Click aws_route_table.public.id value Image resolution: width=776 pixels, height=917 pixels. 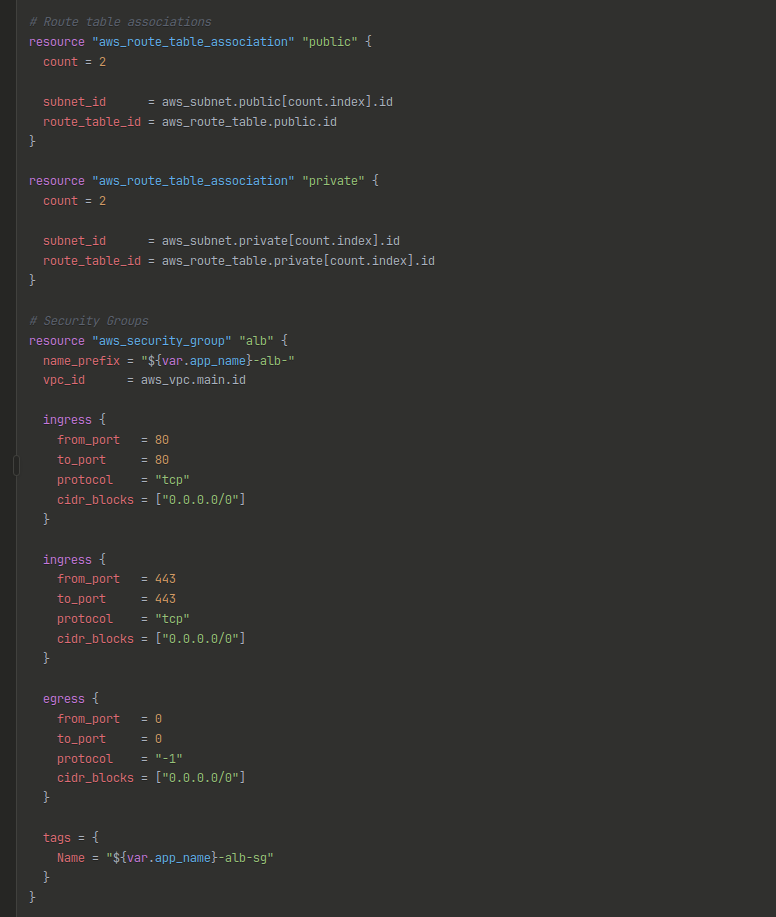click(x=249, y=122)
